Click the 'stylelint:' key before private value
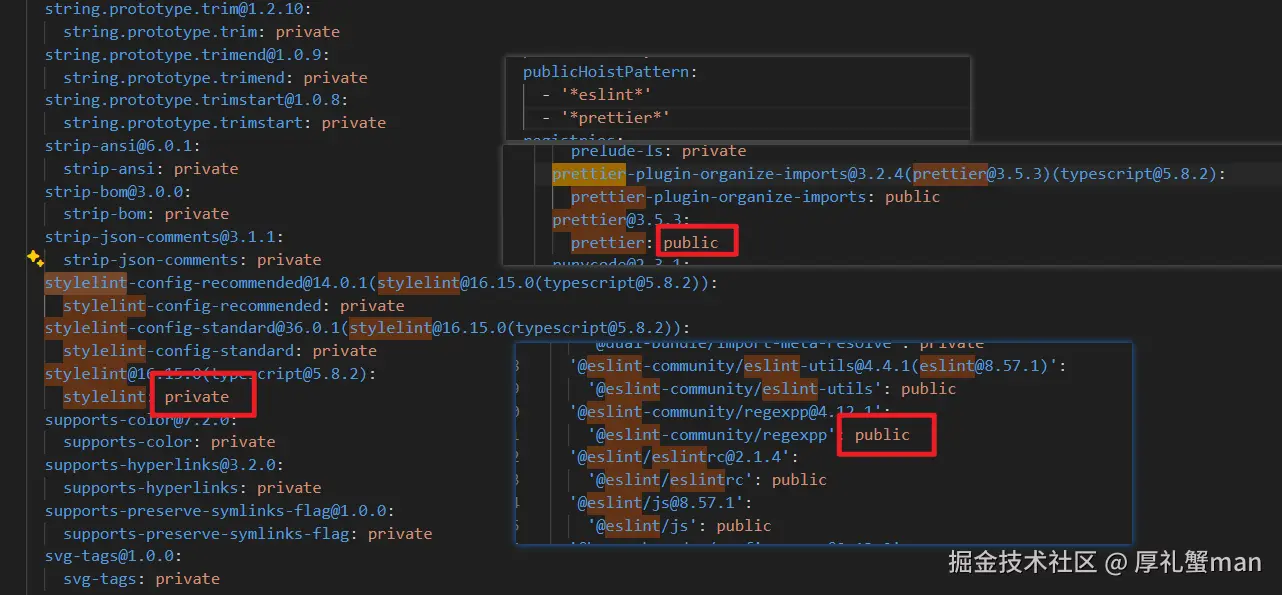 pyautogui.click(x=109, y=397)
